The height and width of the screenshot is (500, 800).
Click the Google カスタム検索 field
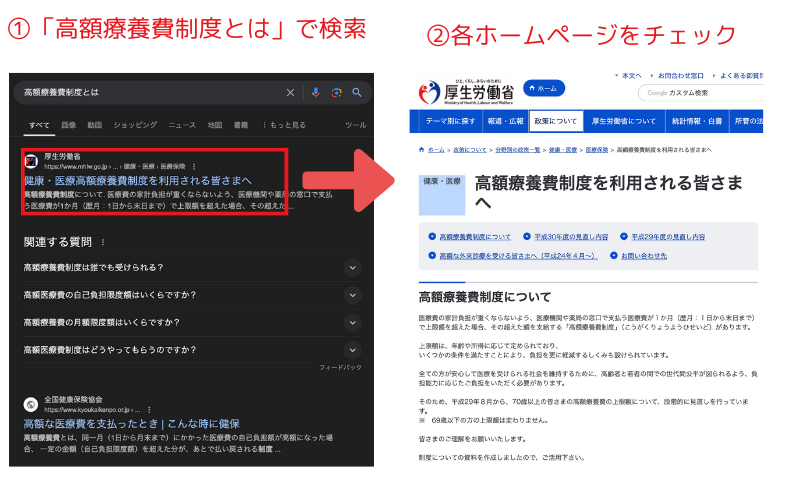pos(700,93)
